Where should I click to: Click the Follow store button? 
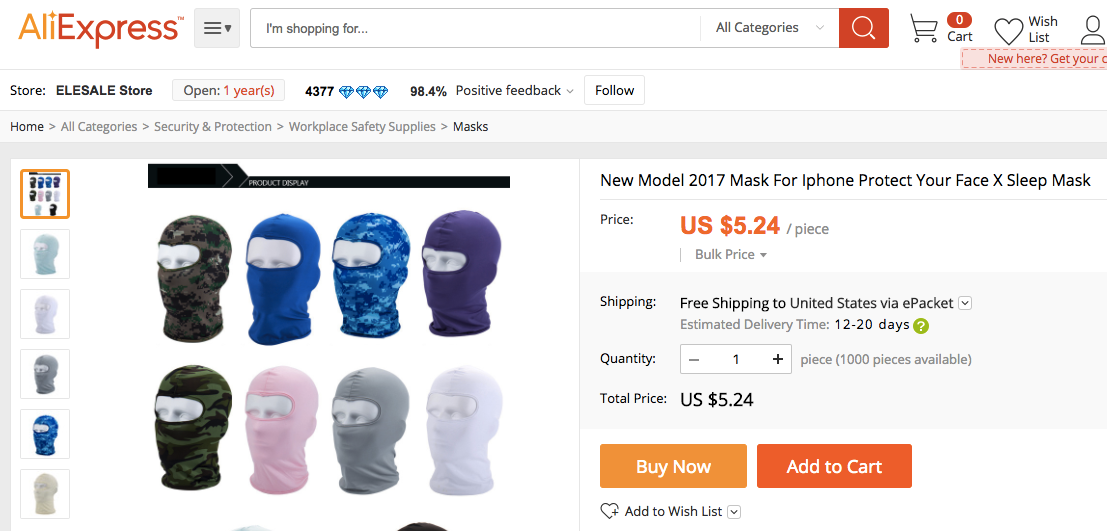(614, 90)
